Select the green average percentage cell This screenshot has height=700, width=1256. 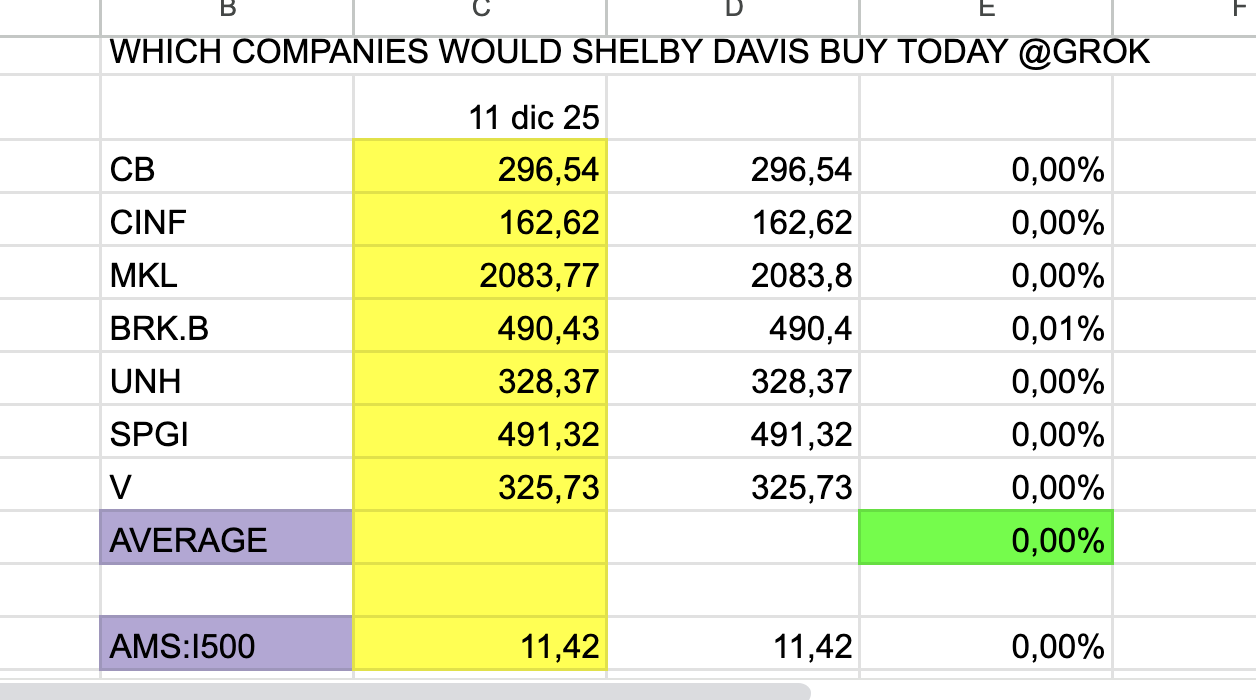click(x=986, y=540)
